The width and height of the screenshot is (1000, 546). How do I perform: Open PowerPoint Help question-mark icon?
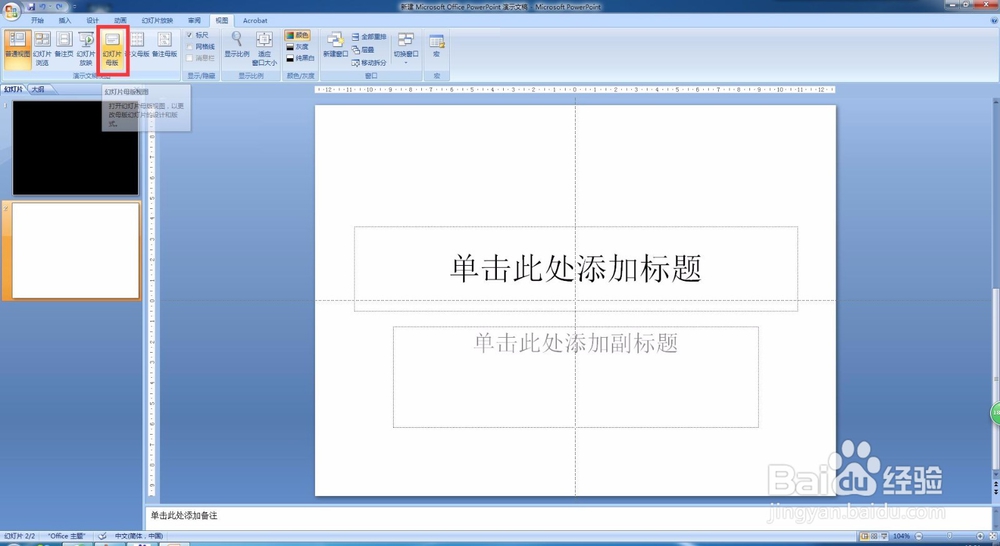994,20
